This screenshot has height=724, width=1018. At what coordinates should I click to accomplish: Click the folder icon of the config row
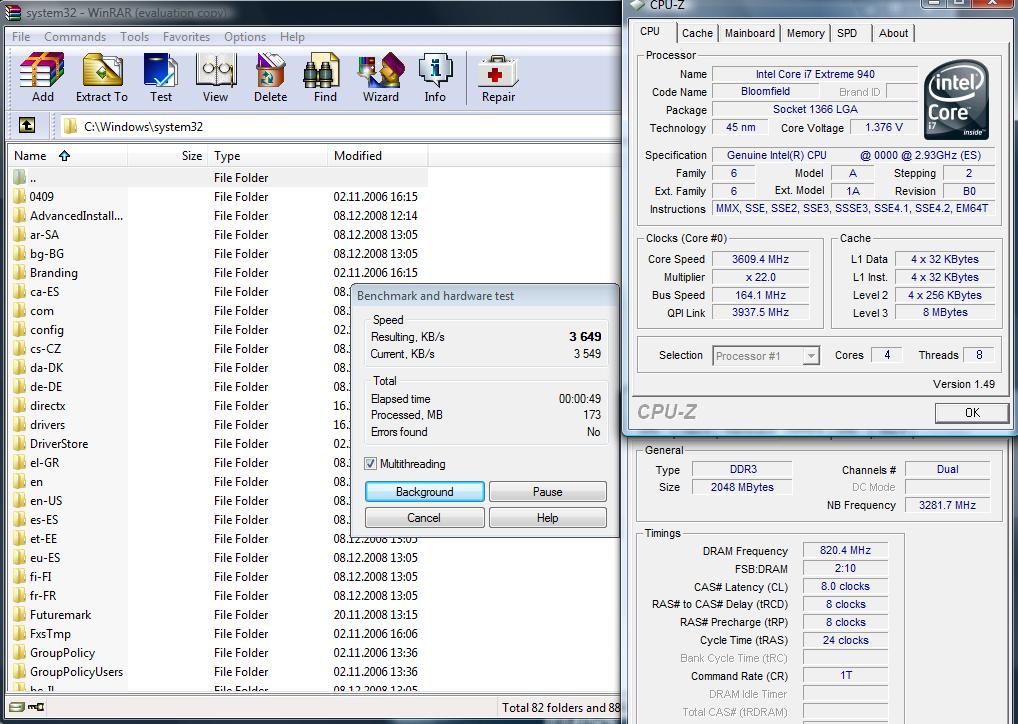click(19, 330)
